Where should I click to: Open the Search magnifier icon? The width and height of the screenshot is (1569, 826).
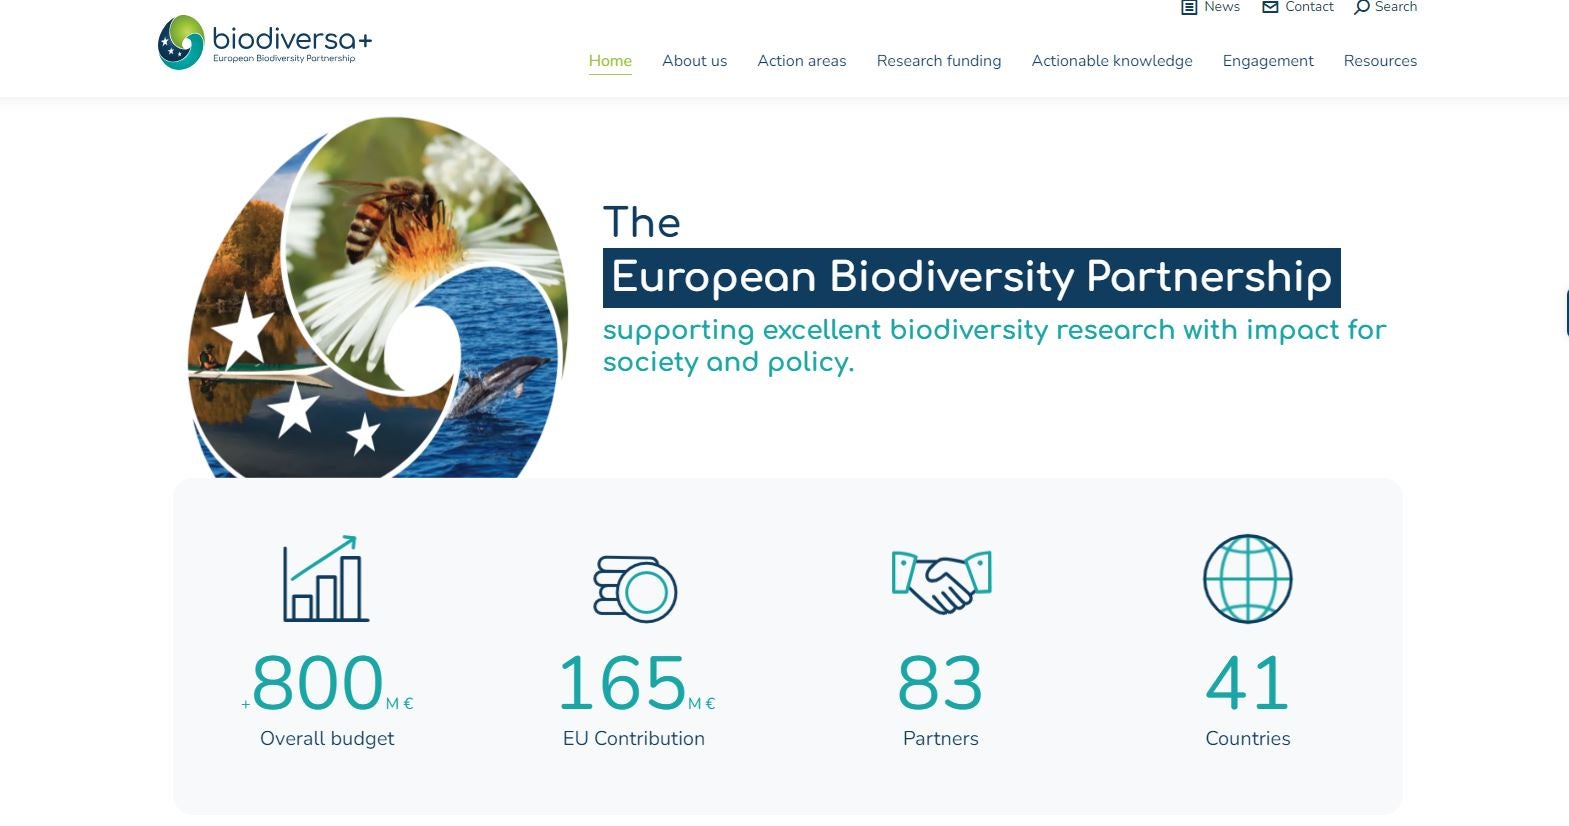pyautogui.click(x=1362, y=8)
